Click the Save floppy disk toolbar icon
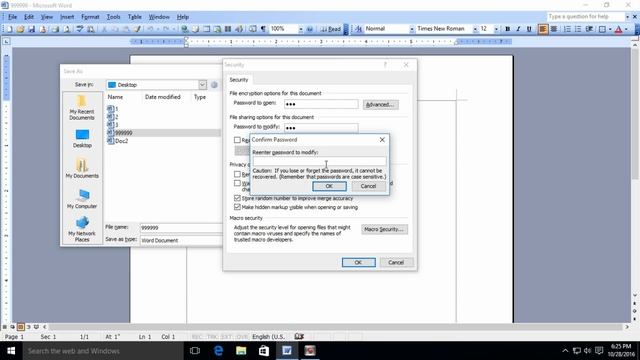This screenshot has width=640, height=360. (31, 29)
